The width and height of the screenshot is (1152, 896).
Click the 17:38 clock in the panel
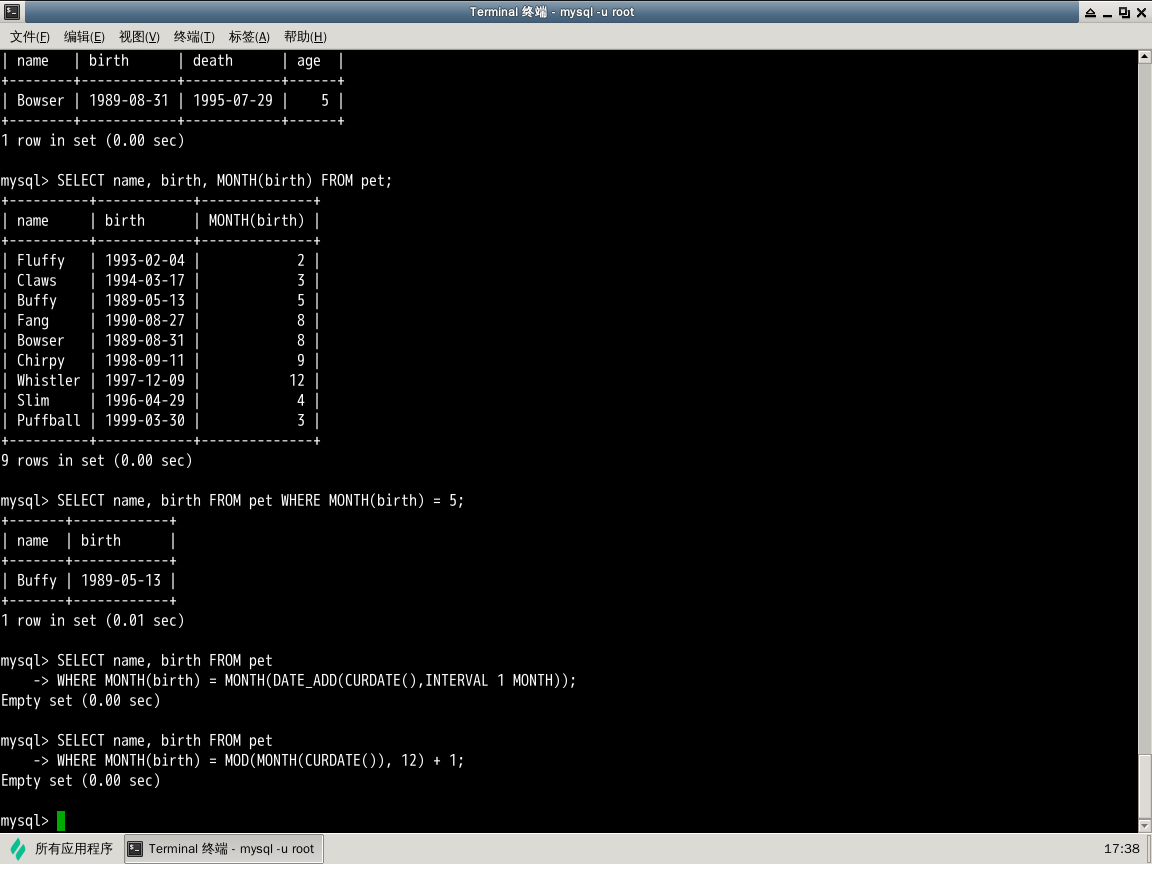click(1121, 849)
